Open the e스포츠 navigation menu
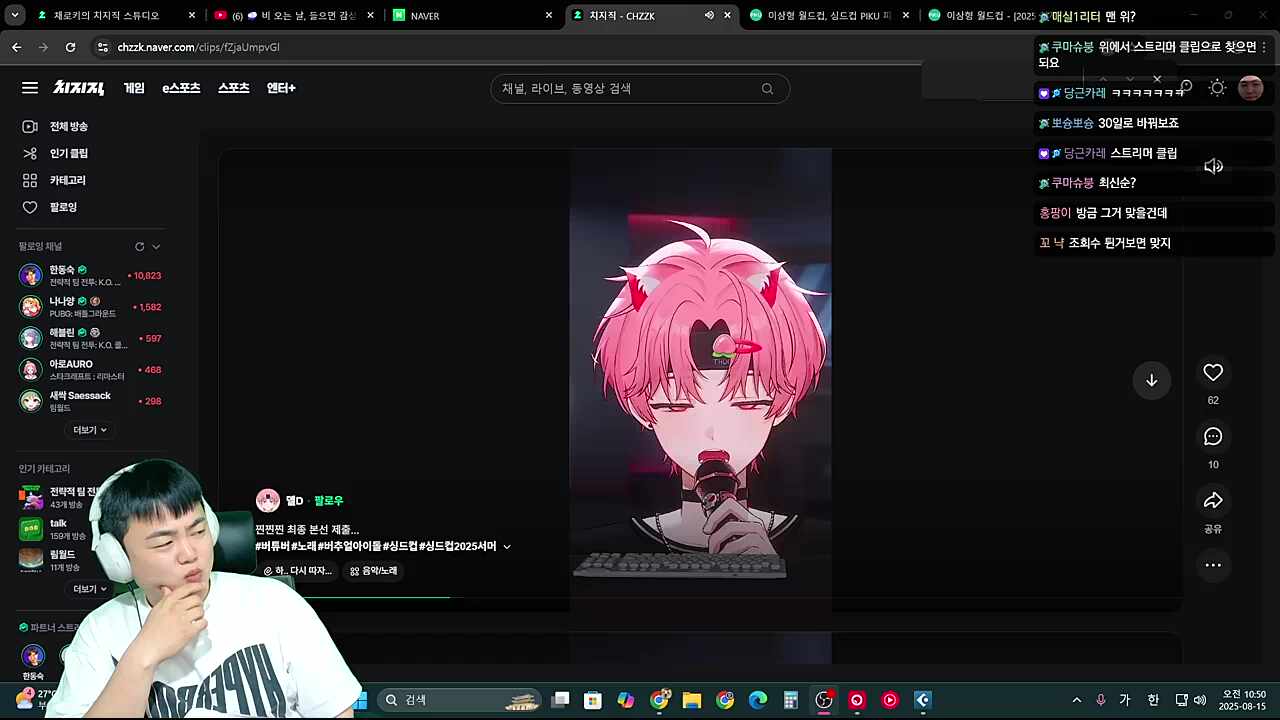 pos(181,88)
